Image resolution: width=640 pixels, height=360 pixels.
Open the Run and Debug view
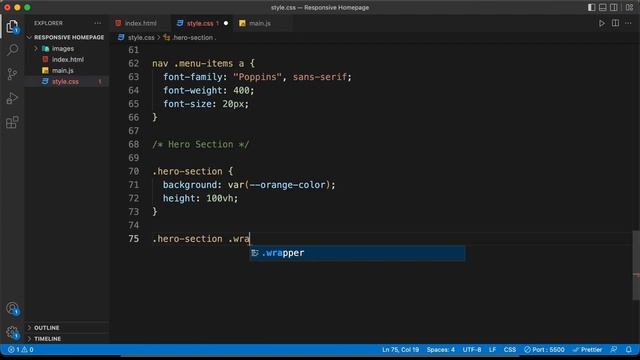(12, 98)
